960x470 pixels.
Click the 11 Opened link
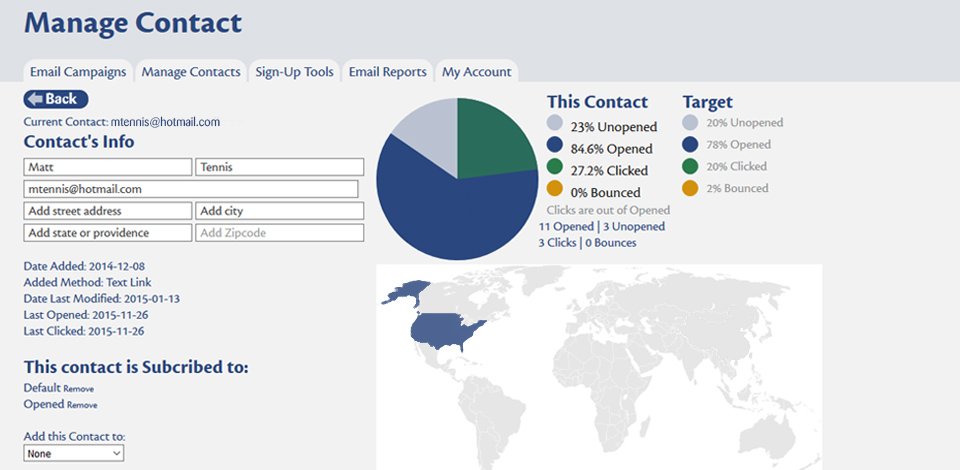click(566, 226)
